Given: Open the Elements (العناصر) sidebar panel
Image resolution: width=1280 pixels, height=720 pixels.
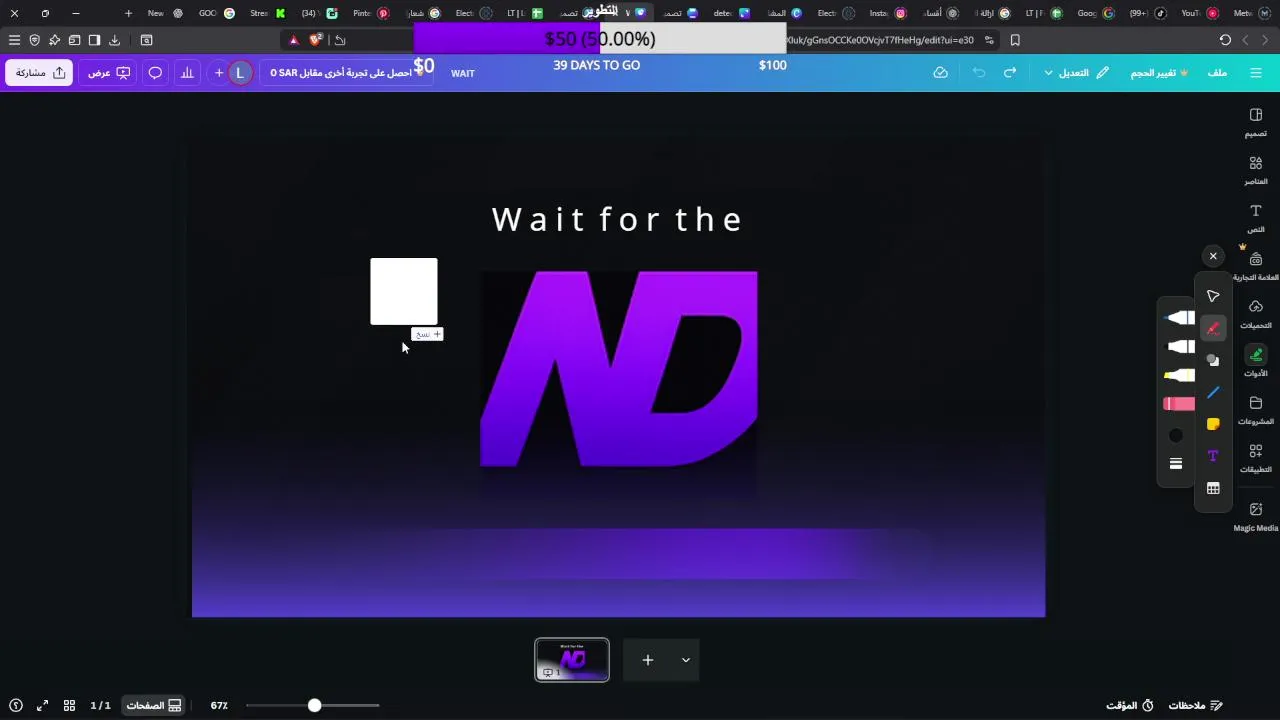Looking at the screenshot, I should pyautogui.click(x=1255, y=170).
